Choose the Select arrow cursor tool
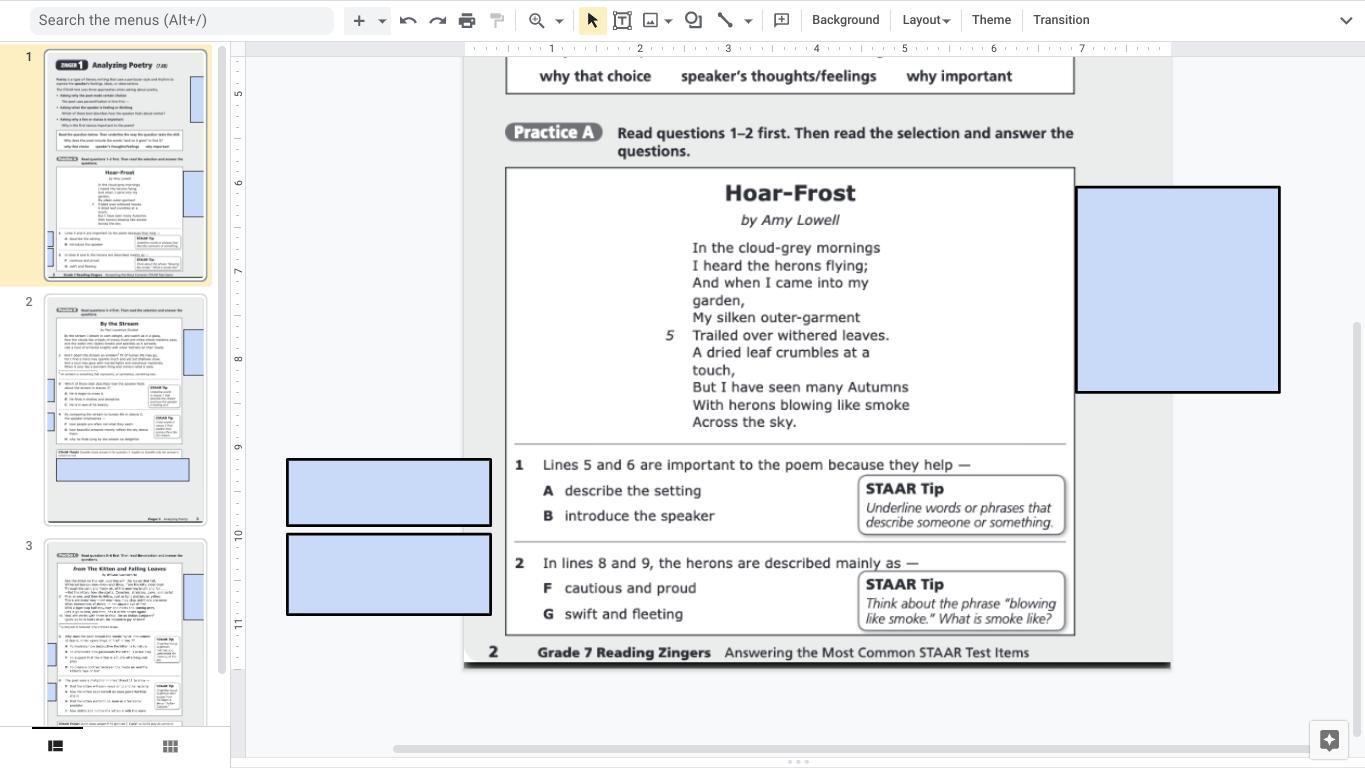 pos(592,20)
